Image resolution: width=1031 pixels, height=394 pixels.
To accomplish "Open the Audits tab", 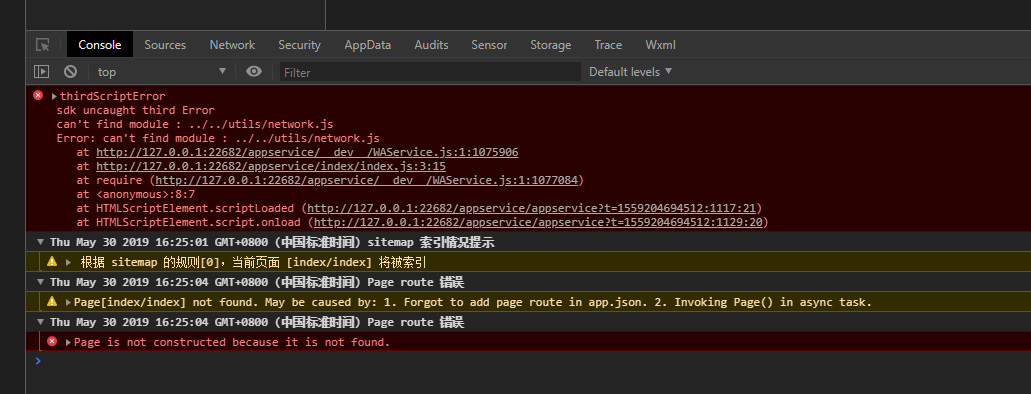I will (x=431, y=45).
